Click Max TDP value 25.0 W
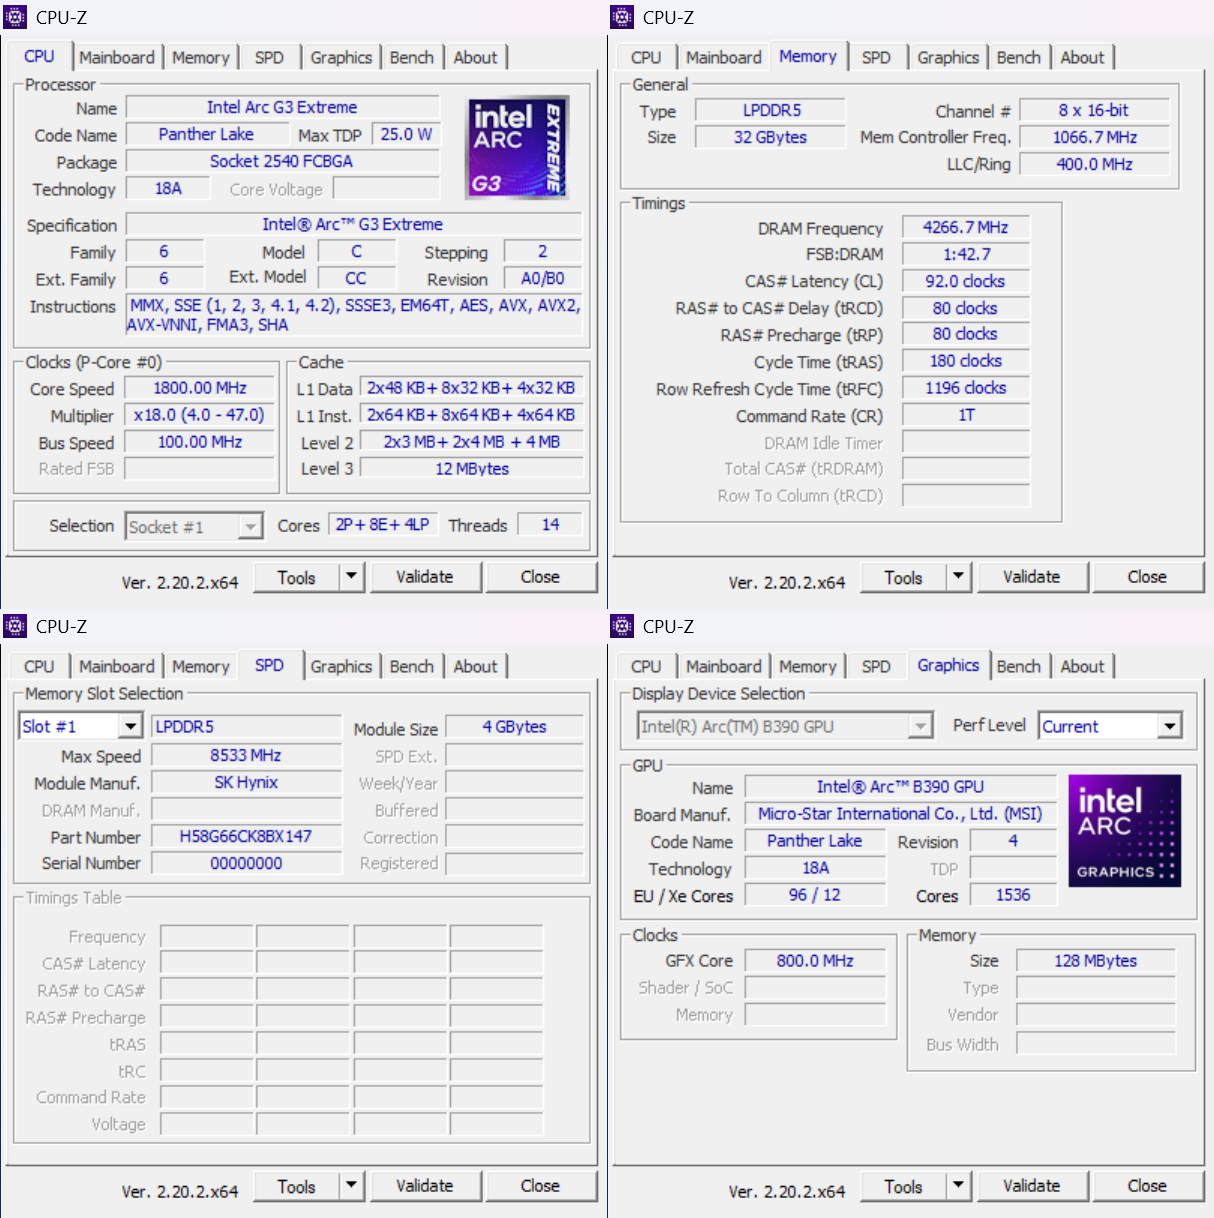This screenshot has width=1214, height=1218. (406, 134)
